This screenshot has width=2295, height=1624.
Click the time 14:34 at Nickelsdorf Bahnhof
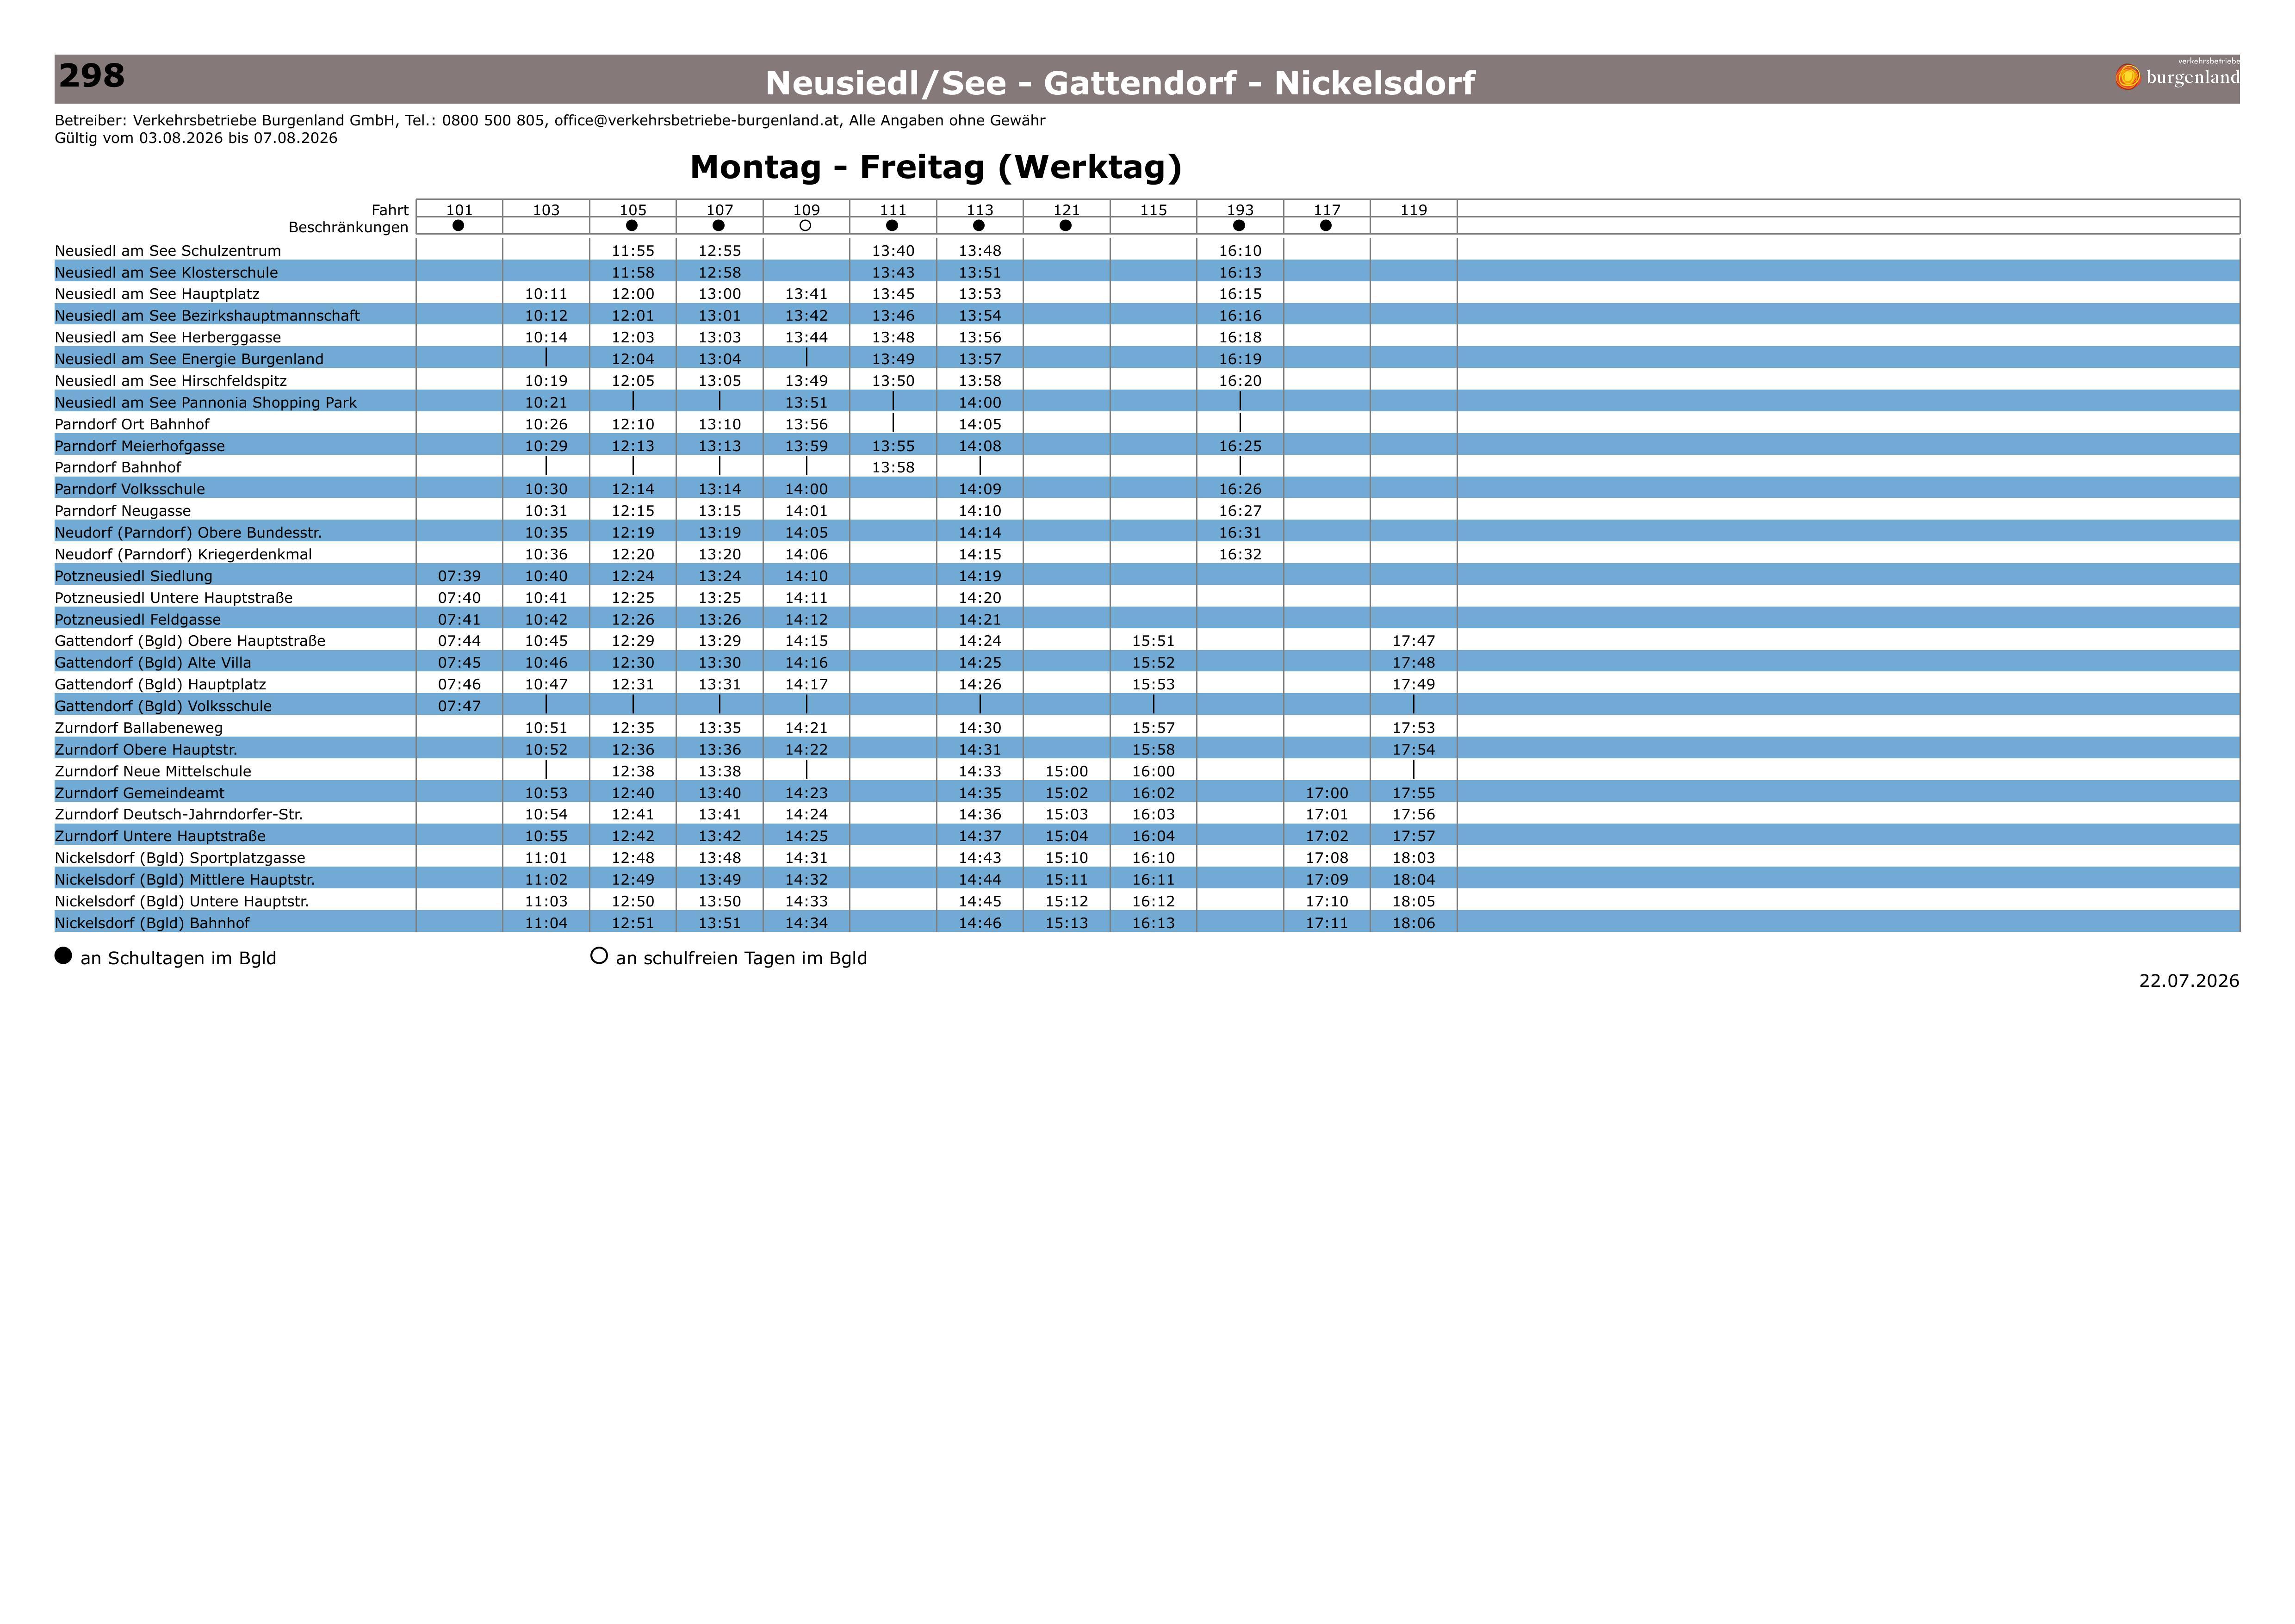click(x=806, y=923)
